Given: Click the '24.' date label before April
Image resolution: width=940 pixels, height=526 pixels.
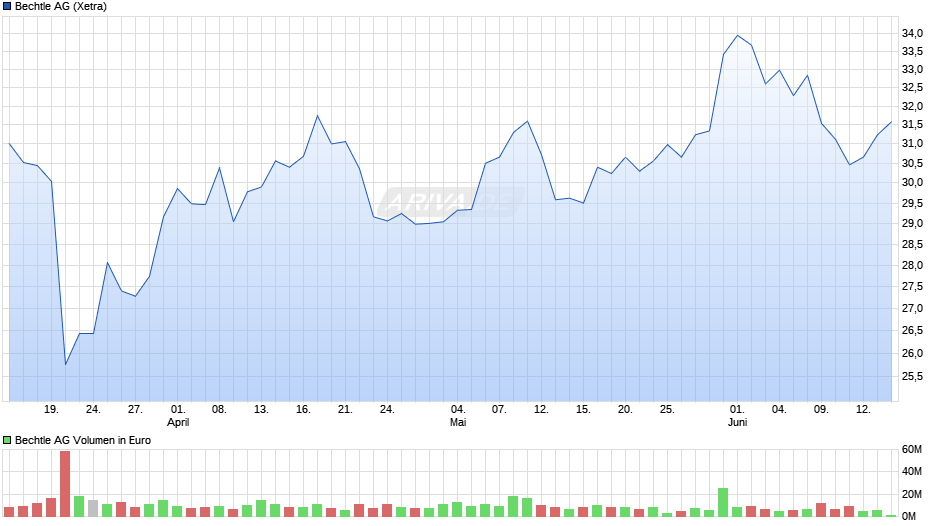Looking at the screenshot, I should pyautogui.click(x=93, y=410).
